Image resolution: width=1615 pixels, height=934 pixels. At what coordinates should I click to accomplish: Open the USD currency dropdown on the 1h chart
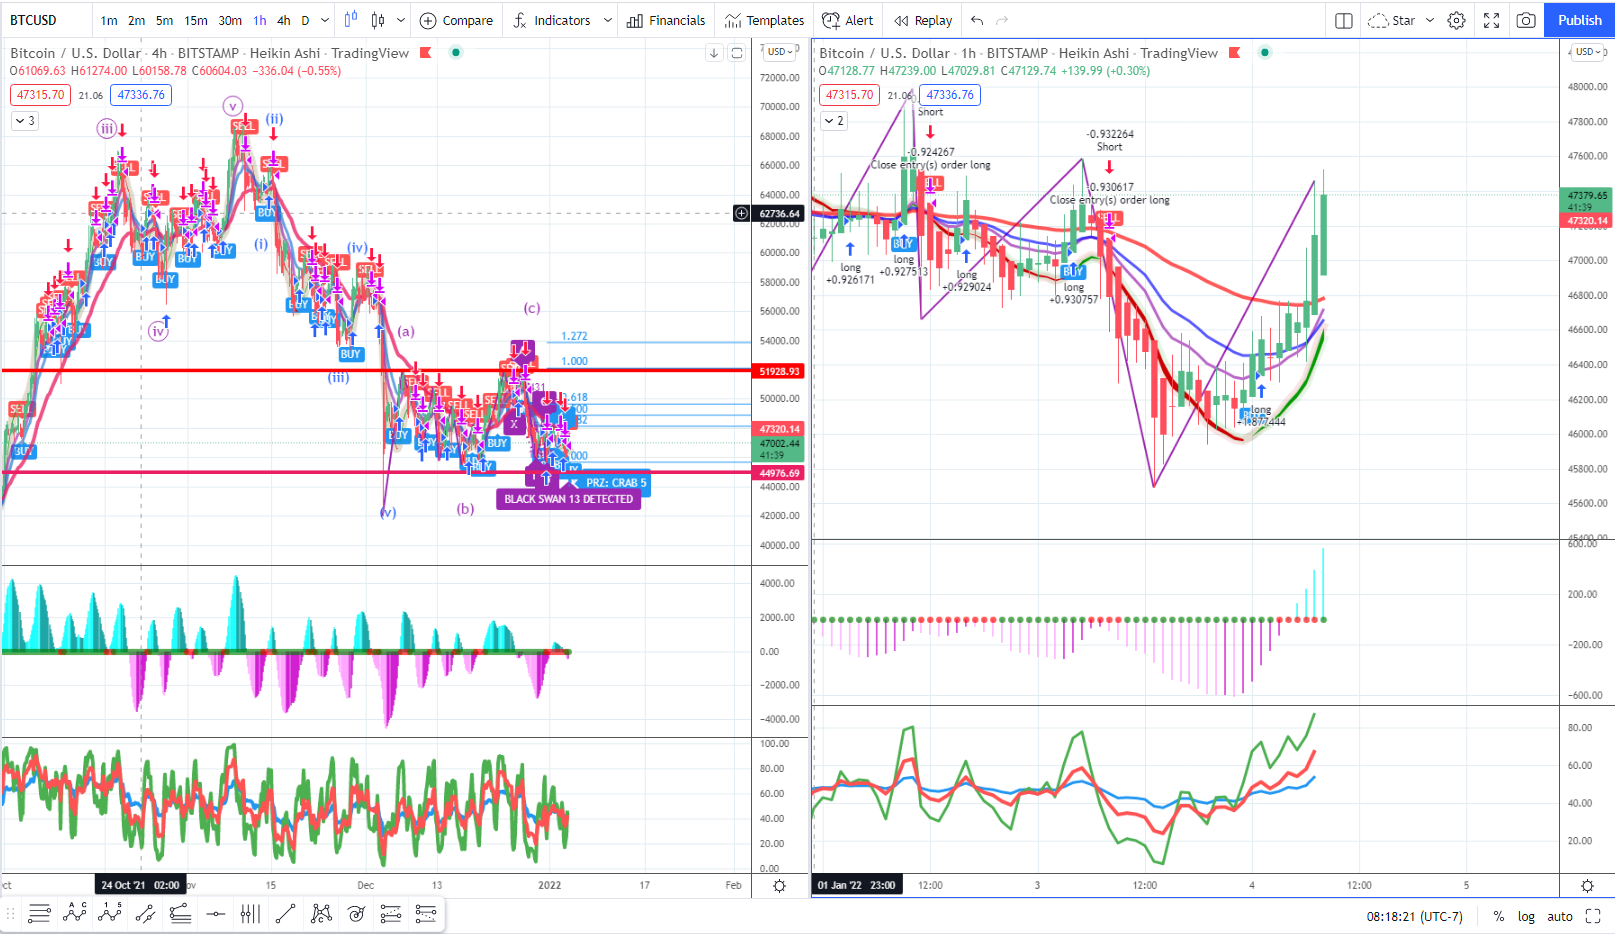(1589, 51)
